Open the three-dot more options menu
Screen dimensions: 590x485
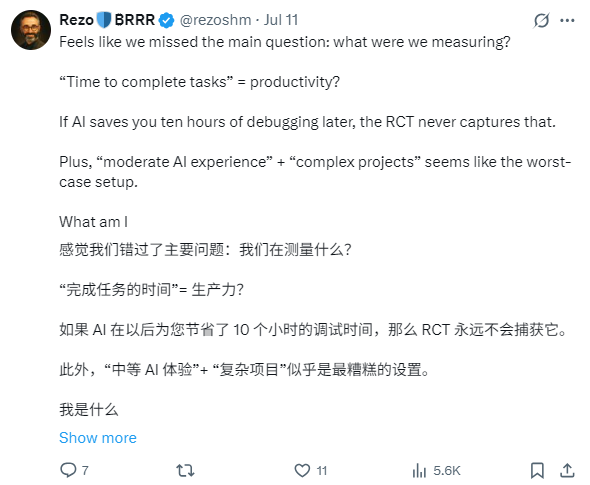(x=567, y=20)
